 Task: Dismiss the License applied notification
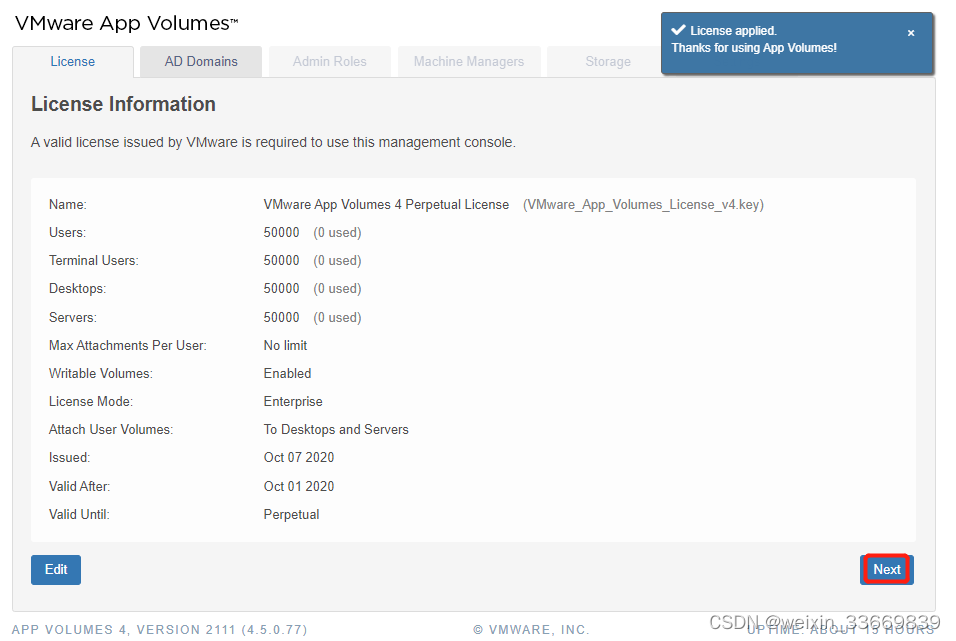[x=910, y=33]
